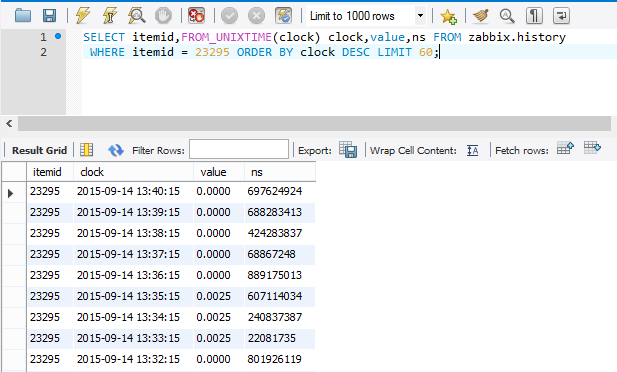
Task: Run Explain plan magnifier-lightning icon
Action: pos(137,16)
